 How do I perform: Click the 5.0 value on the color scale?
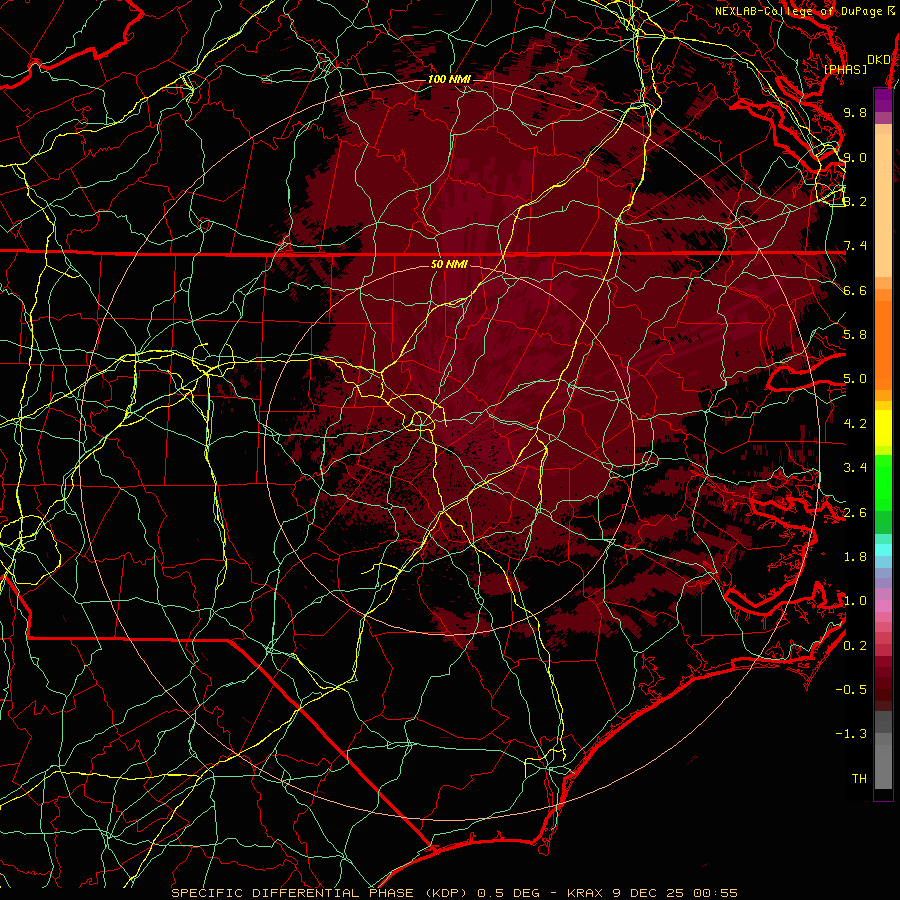[x=855, y=379]
